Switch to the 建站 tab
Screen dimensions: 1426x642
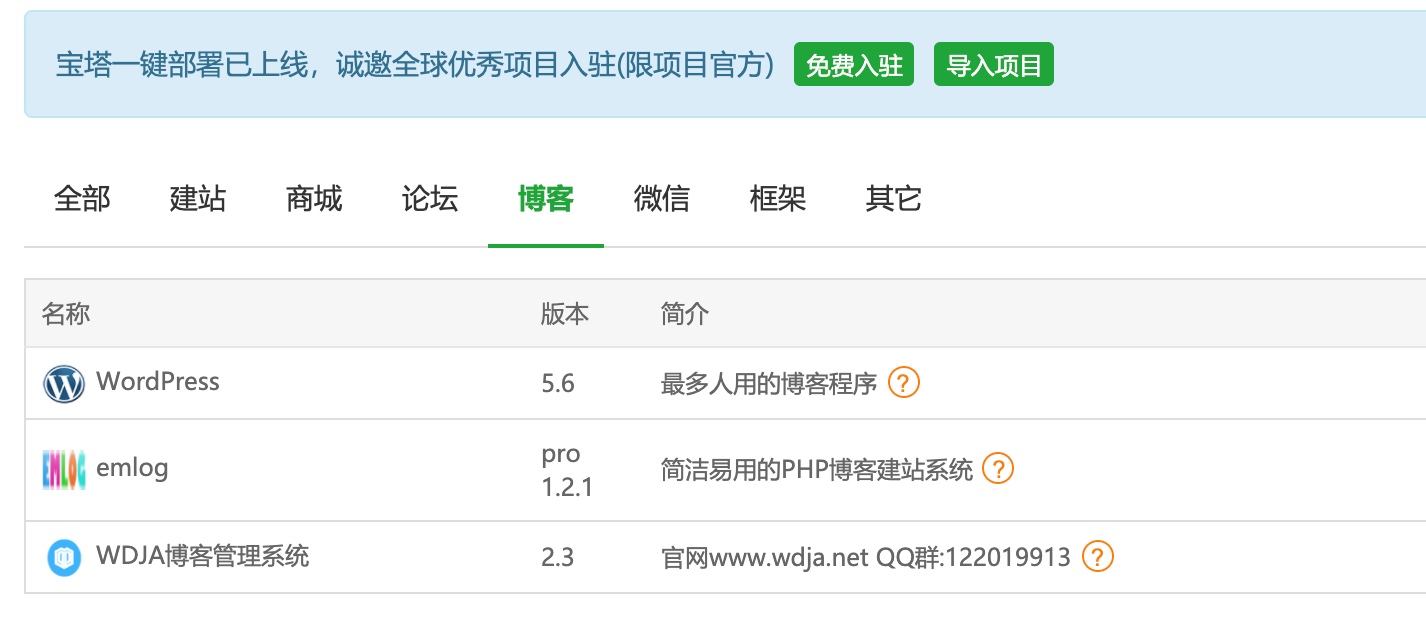tap(198, 199)
